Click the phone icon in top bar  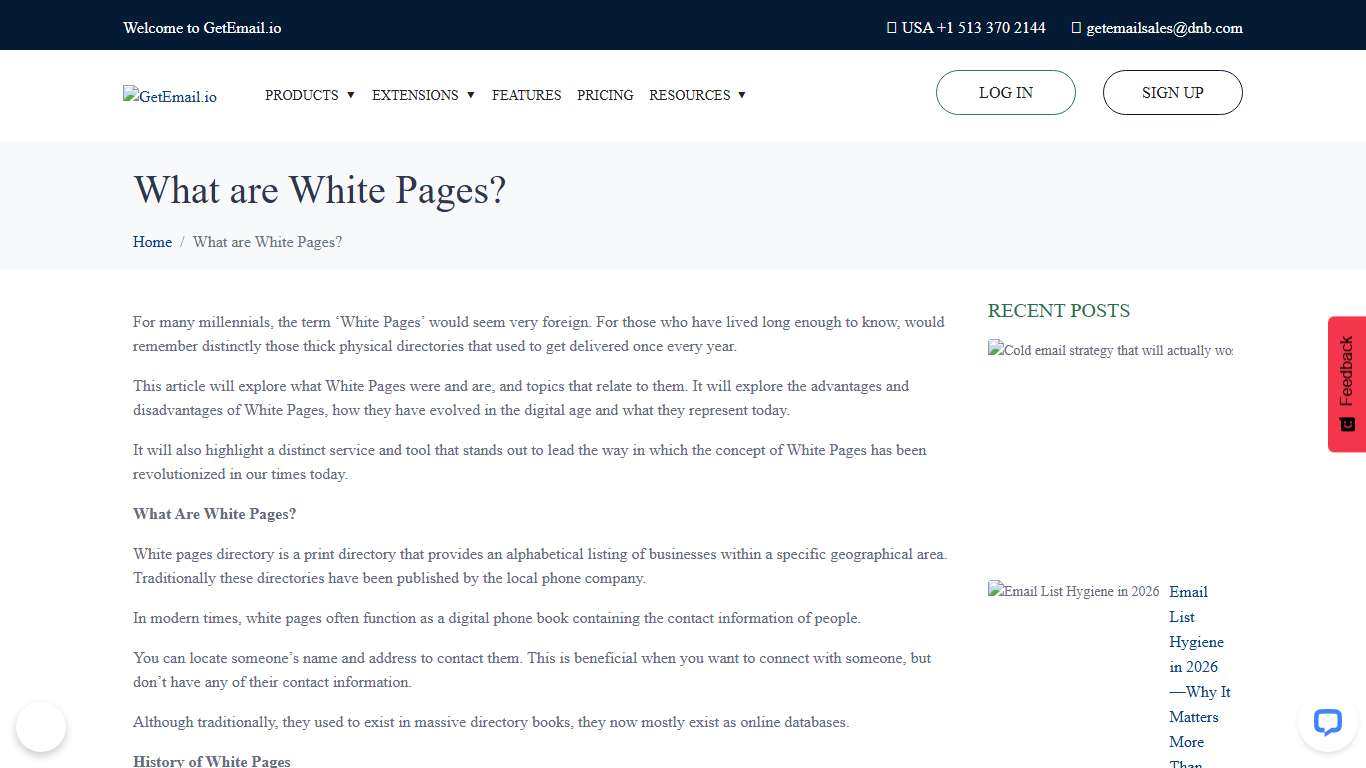891,27
